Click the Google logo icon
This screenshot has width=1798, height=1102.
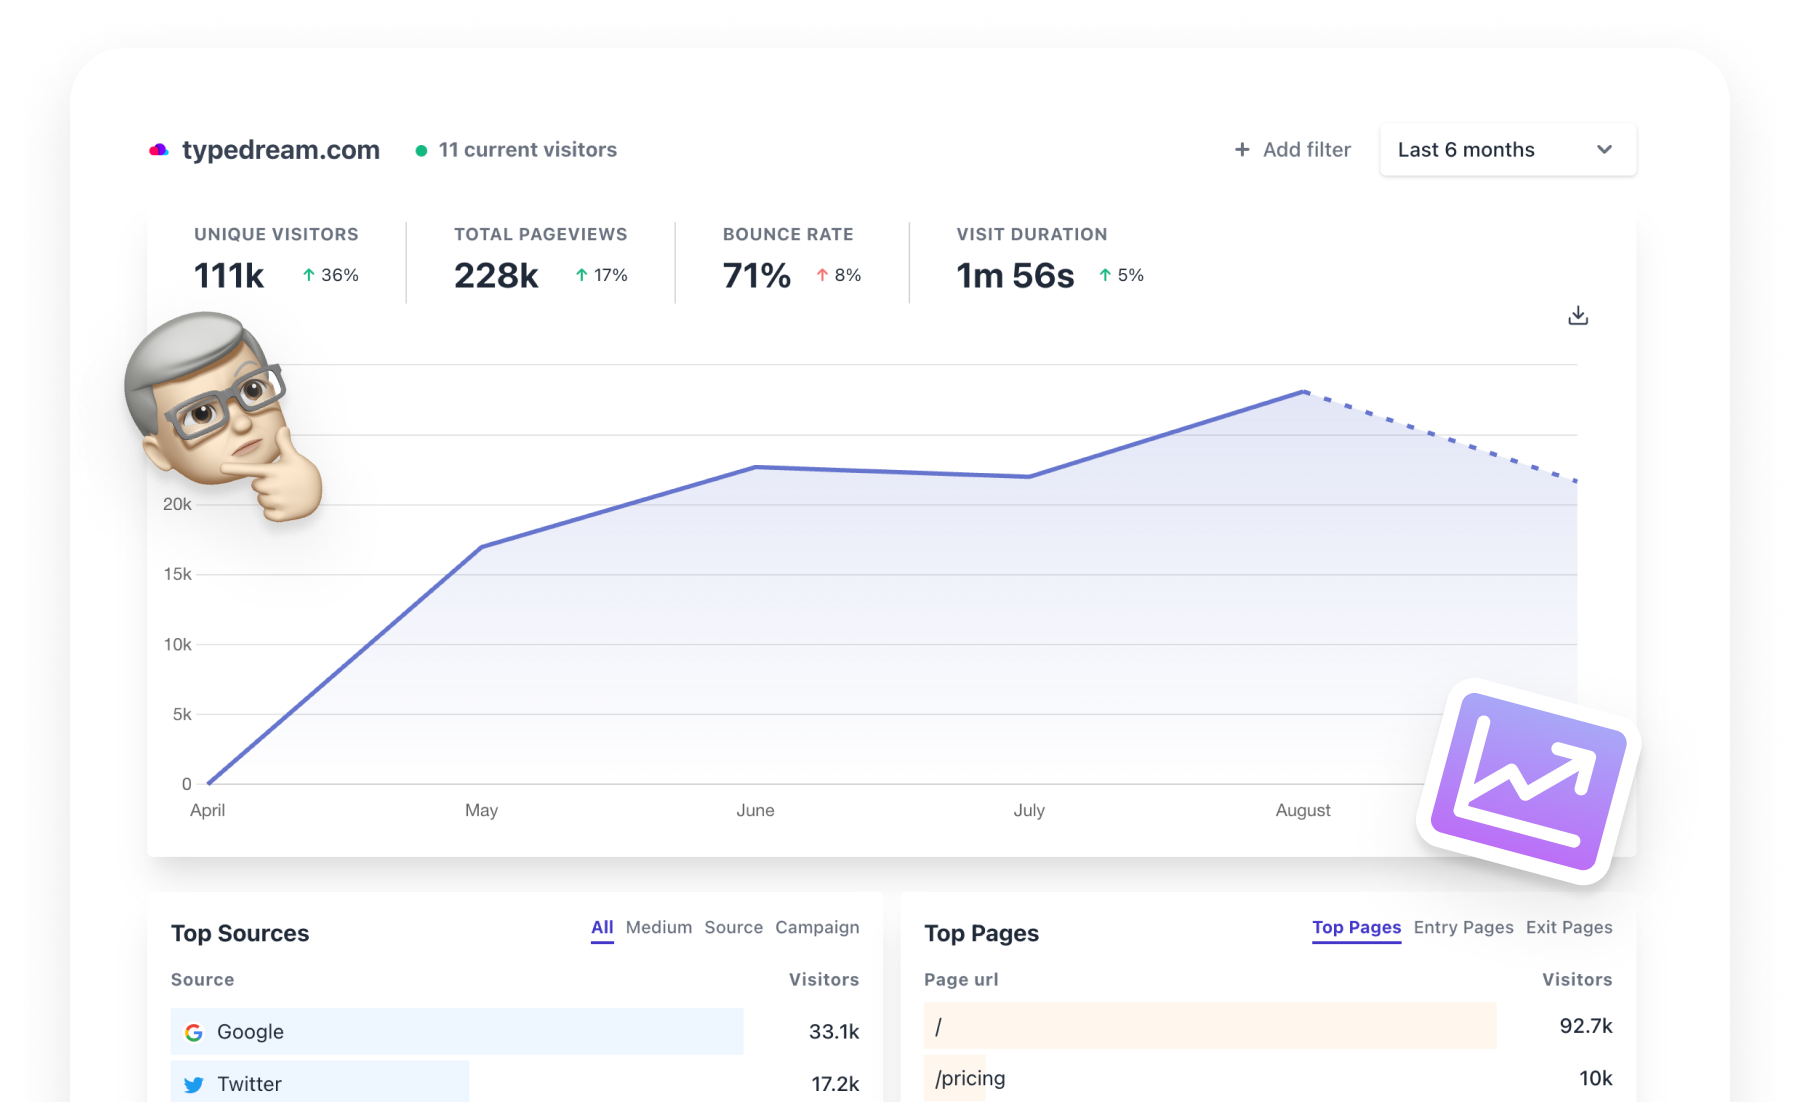(x=194, y=1032)
